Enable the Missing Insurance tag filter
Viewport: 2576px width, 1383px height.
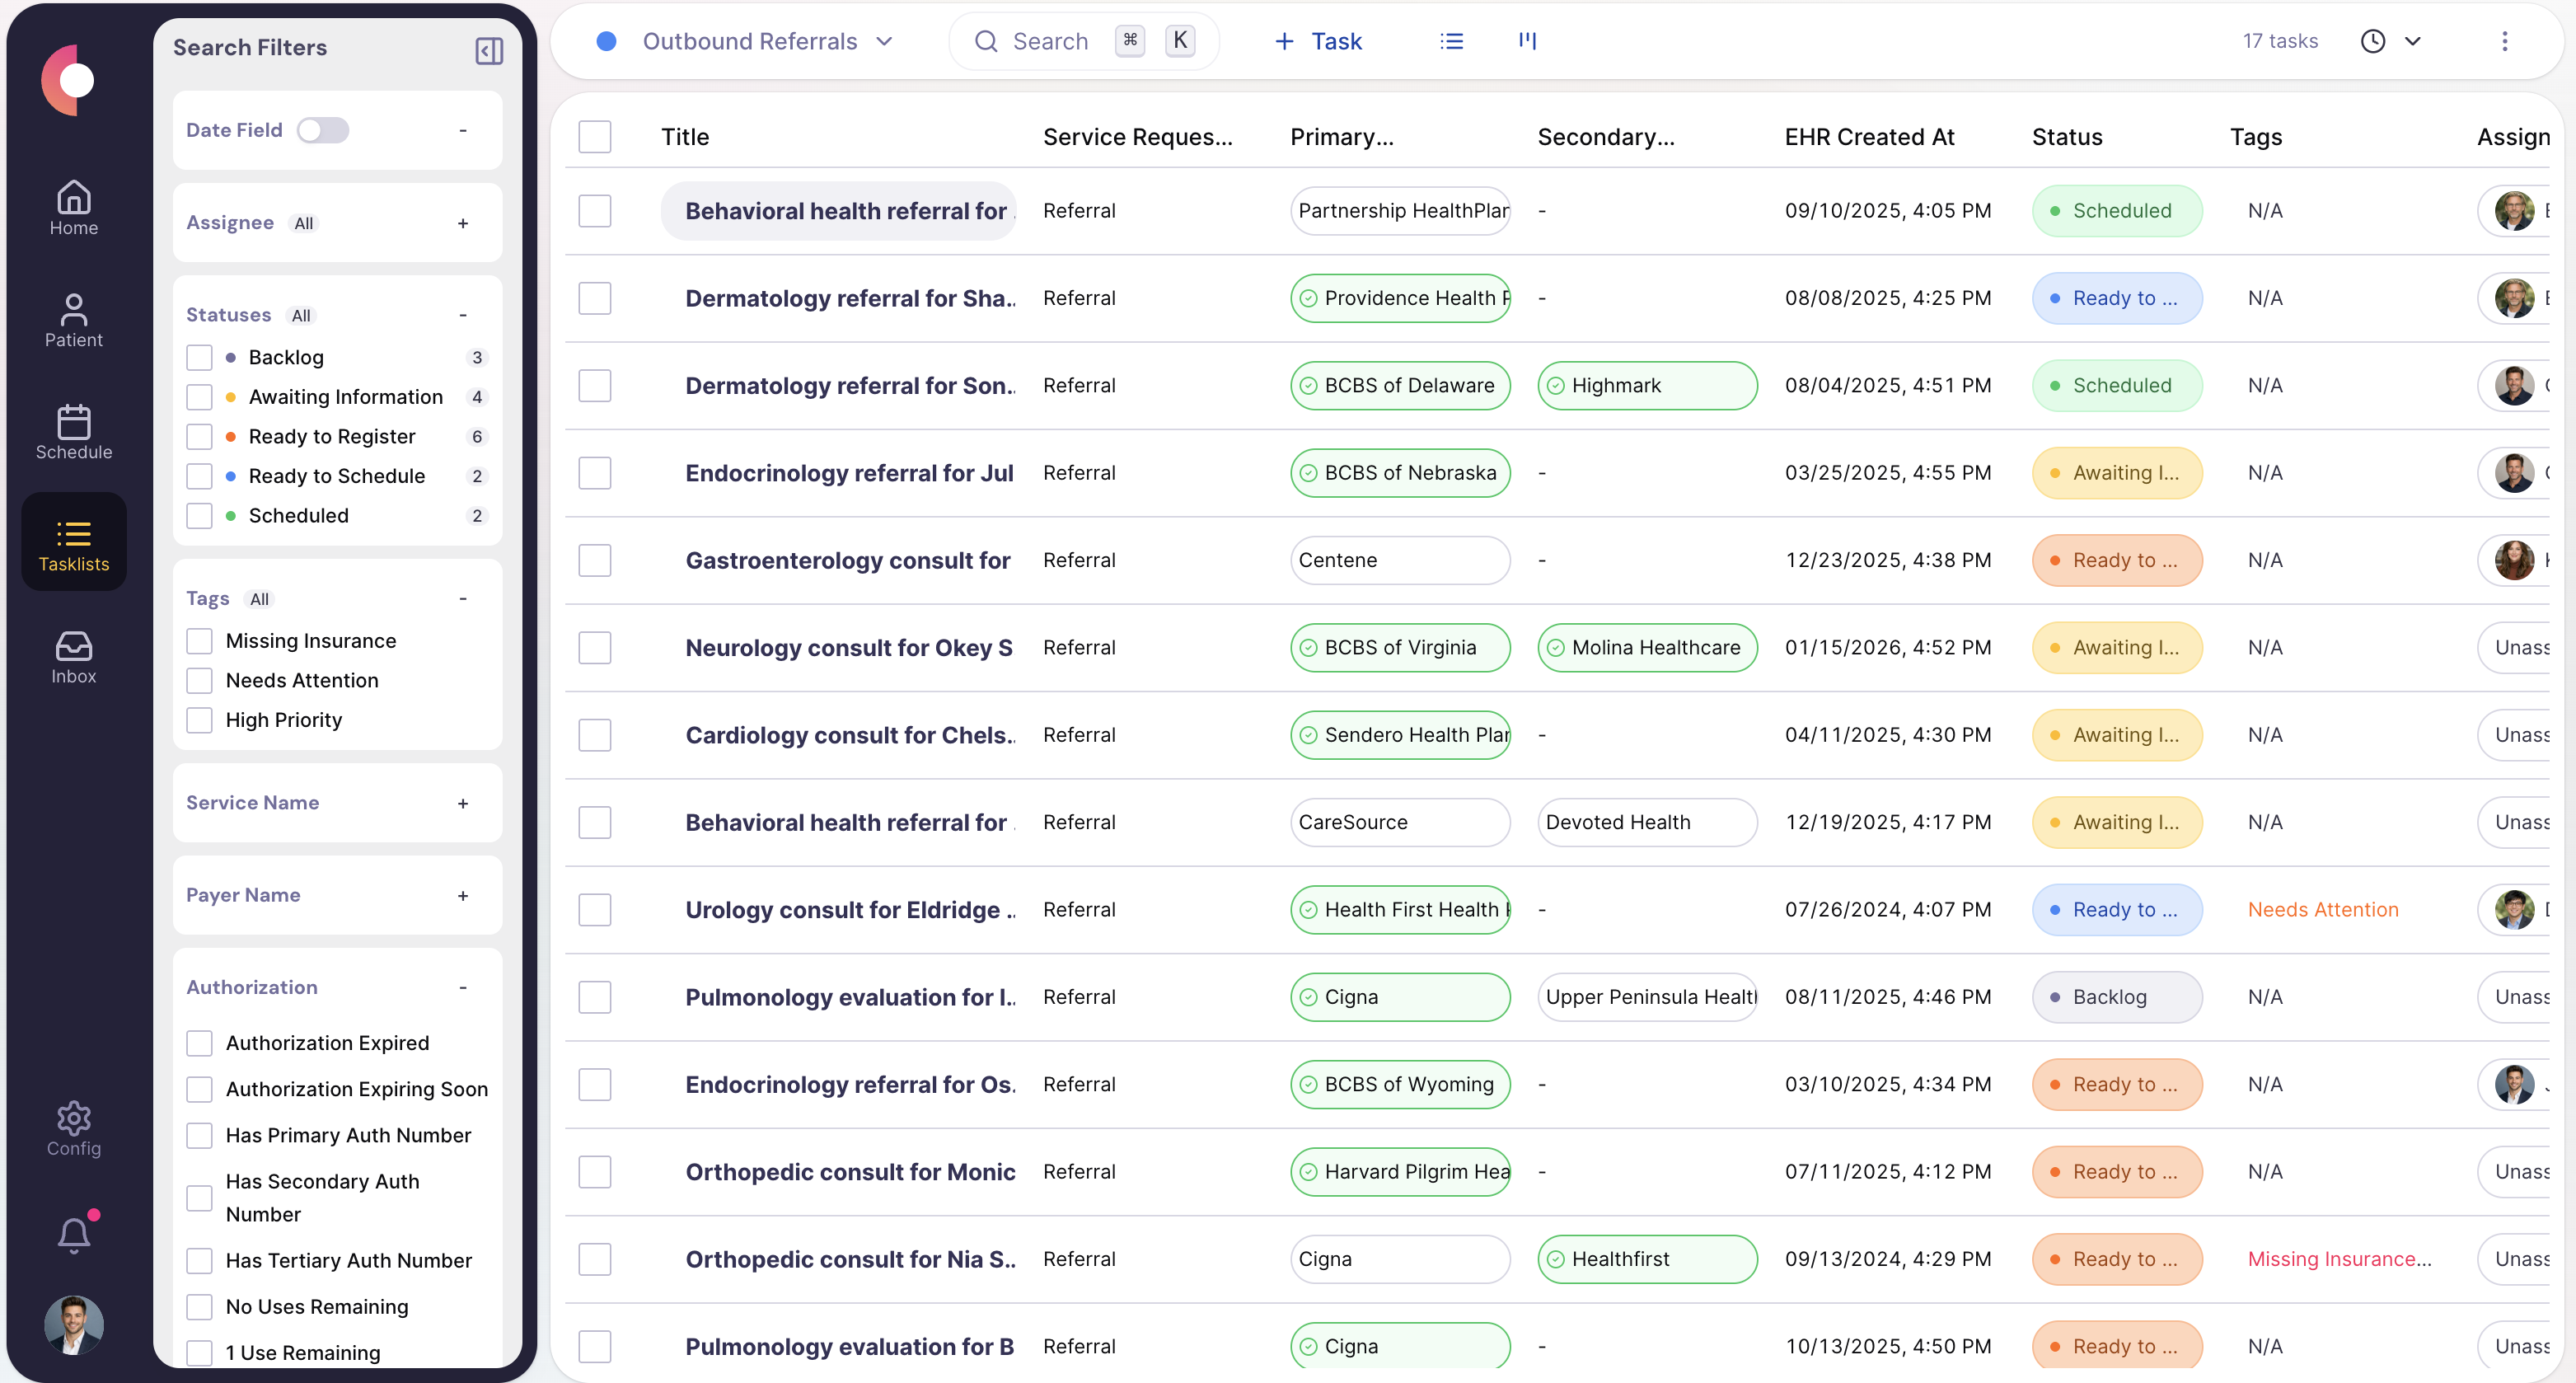point(199,640)
